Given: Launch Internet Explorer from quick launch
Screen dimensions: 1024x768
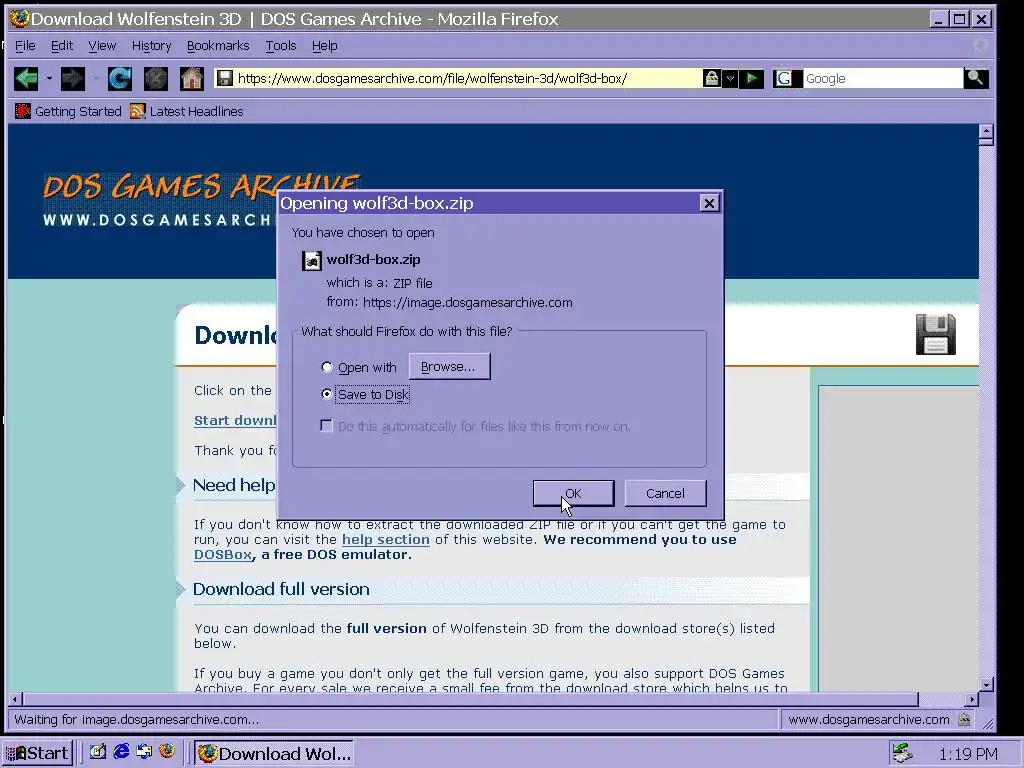Looking at the screenshot, I should [x=121, y=752].
